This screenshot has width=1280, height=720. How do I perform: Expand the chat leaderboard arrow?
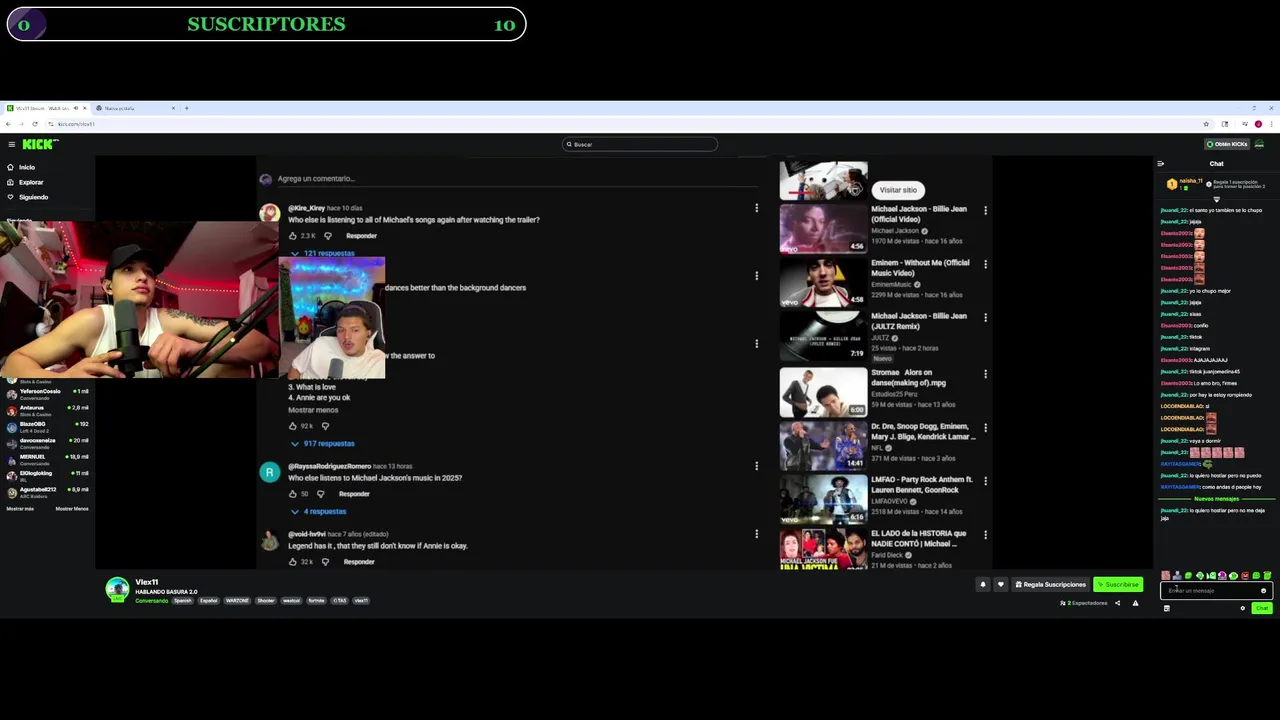1216,199
